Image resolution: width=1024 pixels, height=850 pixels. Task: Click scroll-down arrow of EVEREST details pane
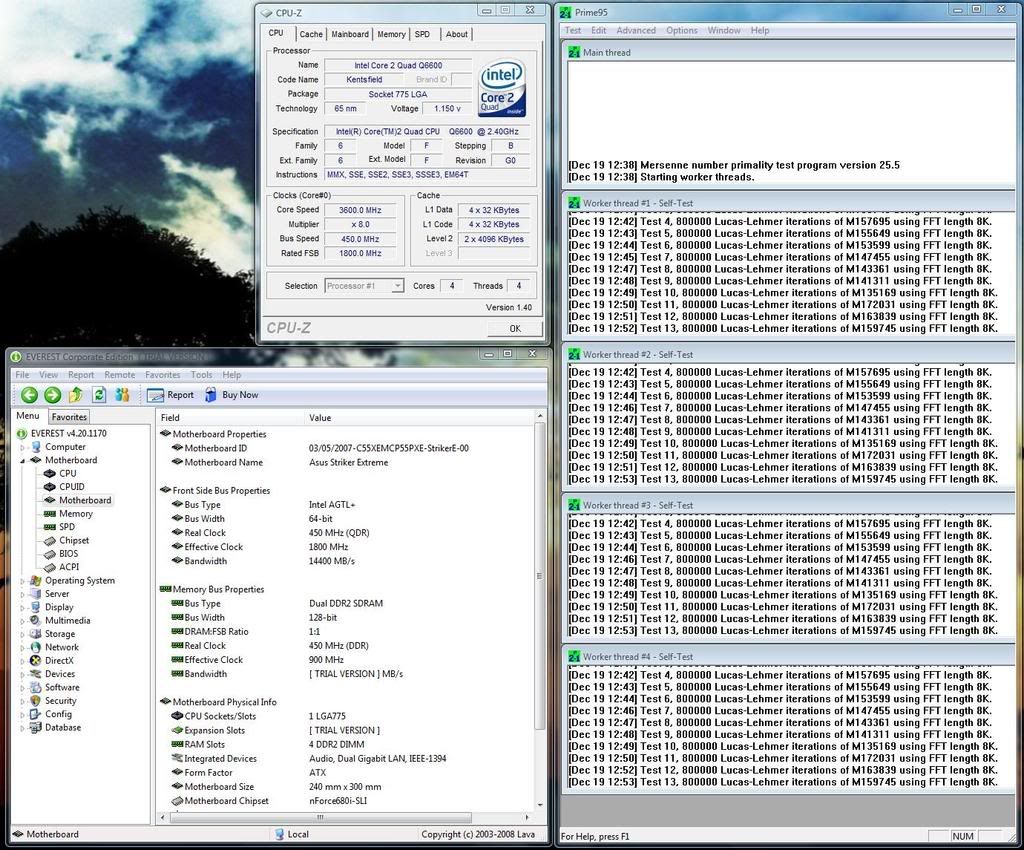click(x=540, y=805)
